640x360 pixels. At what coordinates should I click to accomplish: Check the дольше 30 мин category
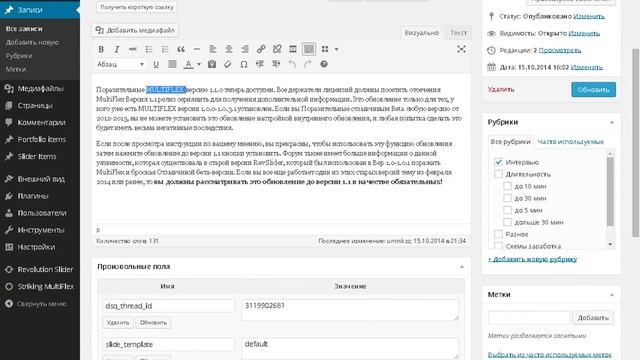[x=507, y=222]
